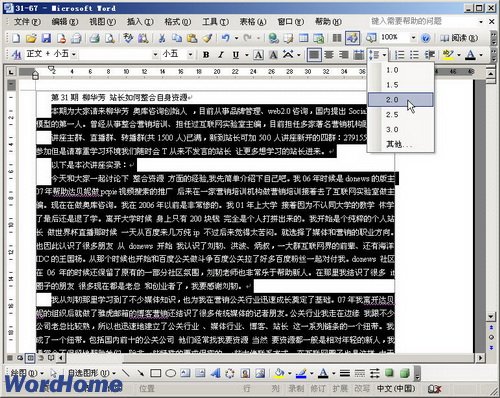
Task: Select 1.5 line spacing
Action: [401, 85]
